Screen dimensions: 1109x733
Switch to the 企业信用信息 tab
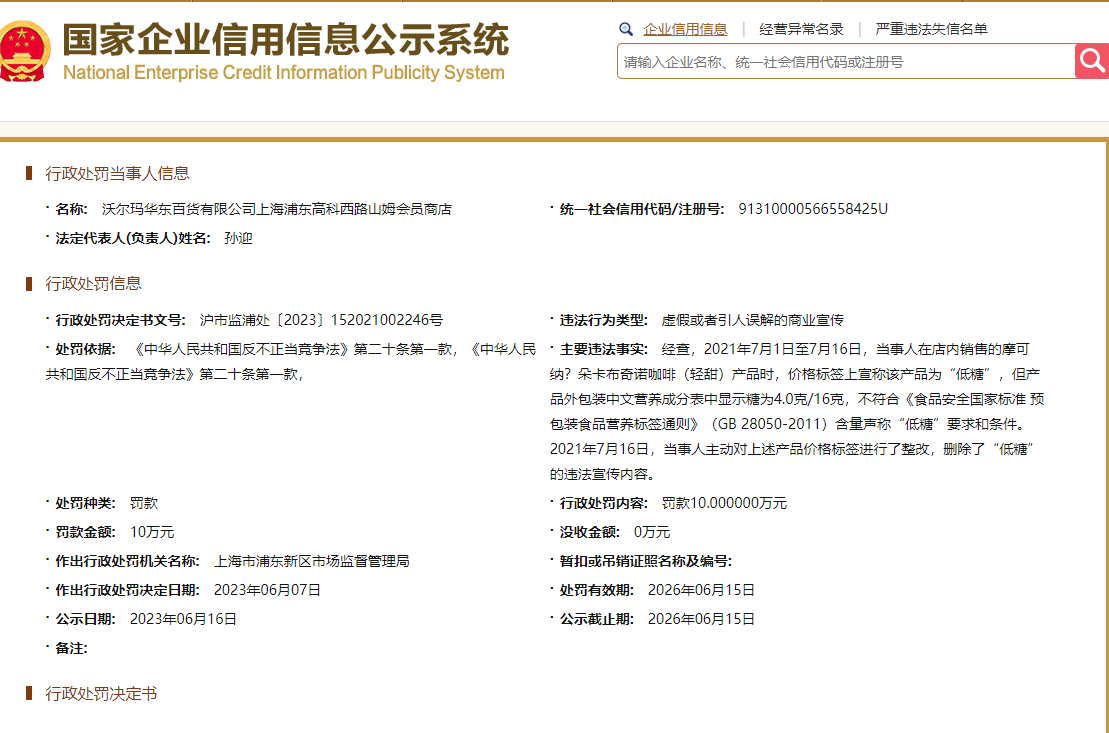[685, 30]
